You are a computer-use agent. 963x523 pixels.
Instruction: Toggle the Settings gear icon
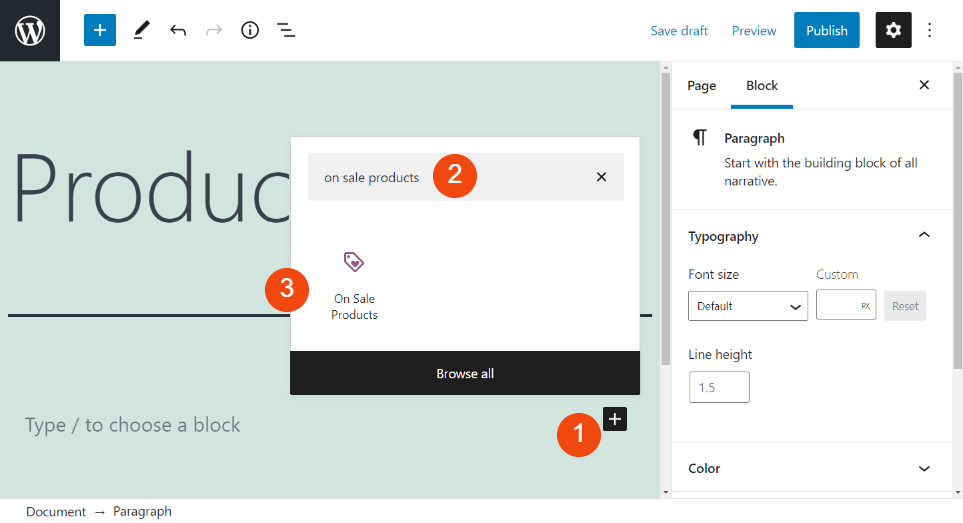click(893, 30)
